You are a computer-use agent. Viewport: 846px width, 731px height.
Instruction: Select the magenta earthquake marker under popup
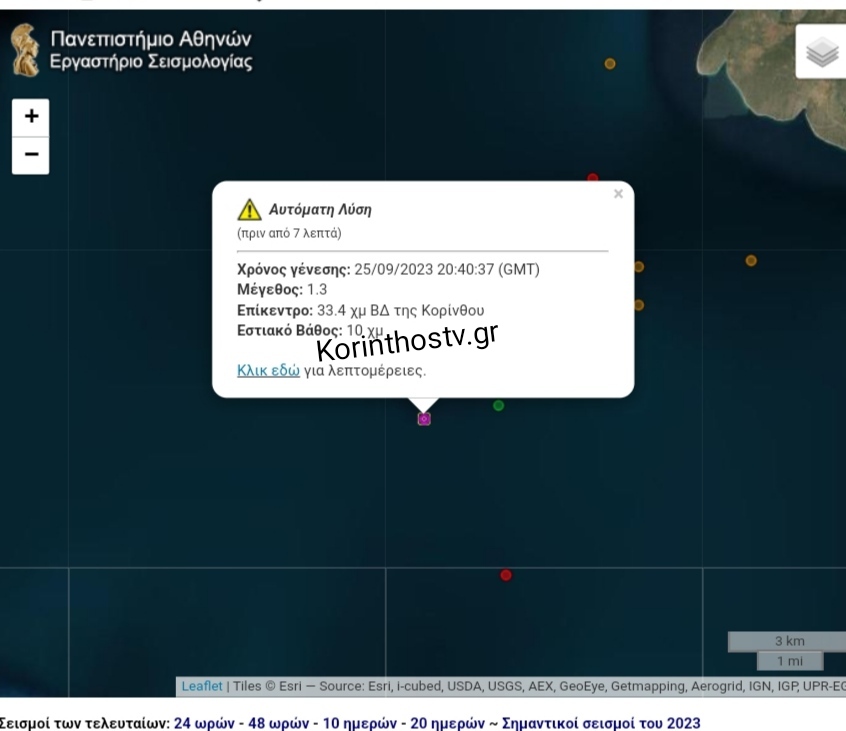(424, 419)
